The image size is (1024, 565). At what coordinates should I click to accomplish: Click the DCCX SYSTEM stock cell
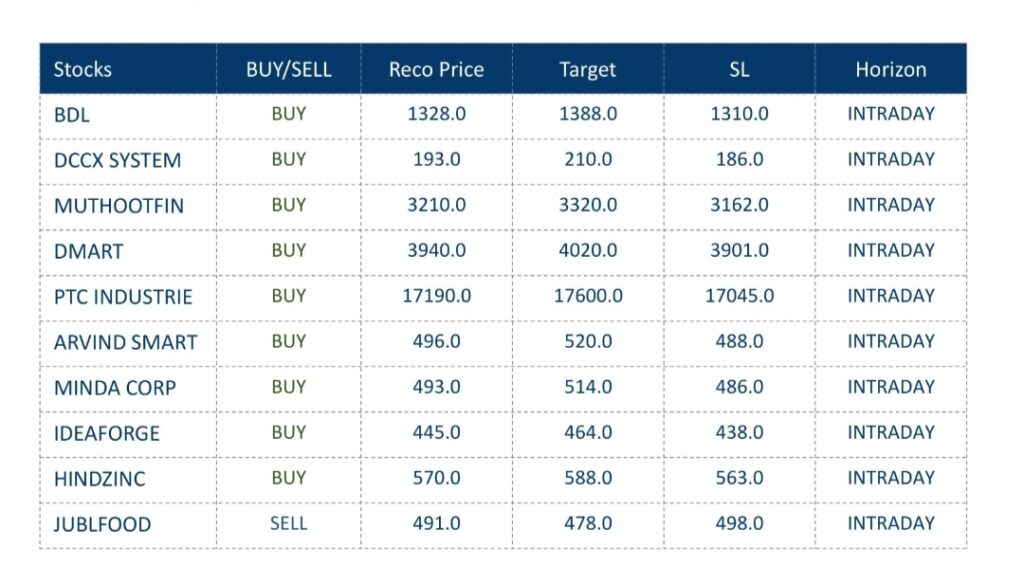pos(117,160)
